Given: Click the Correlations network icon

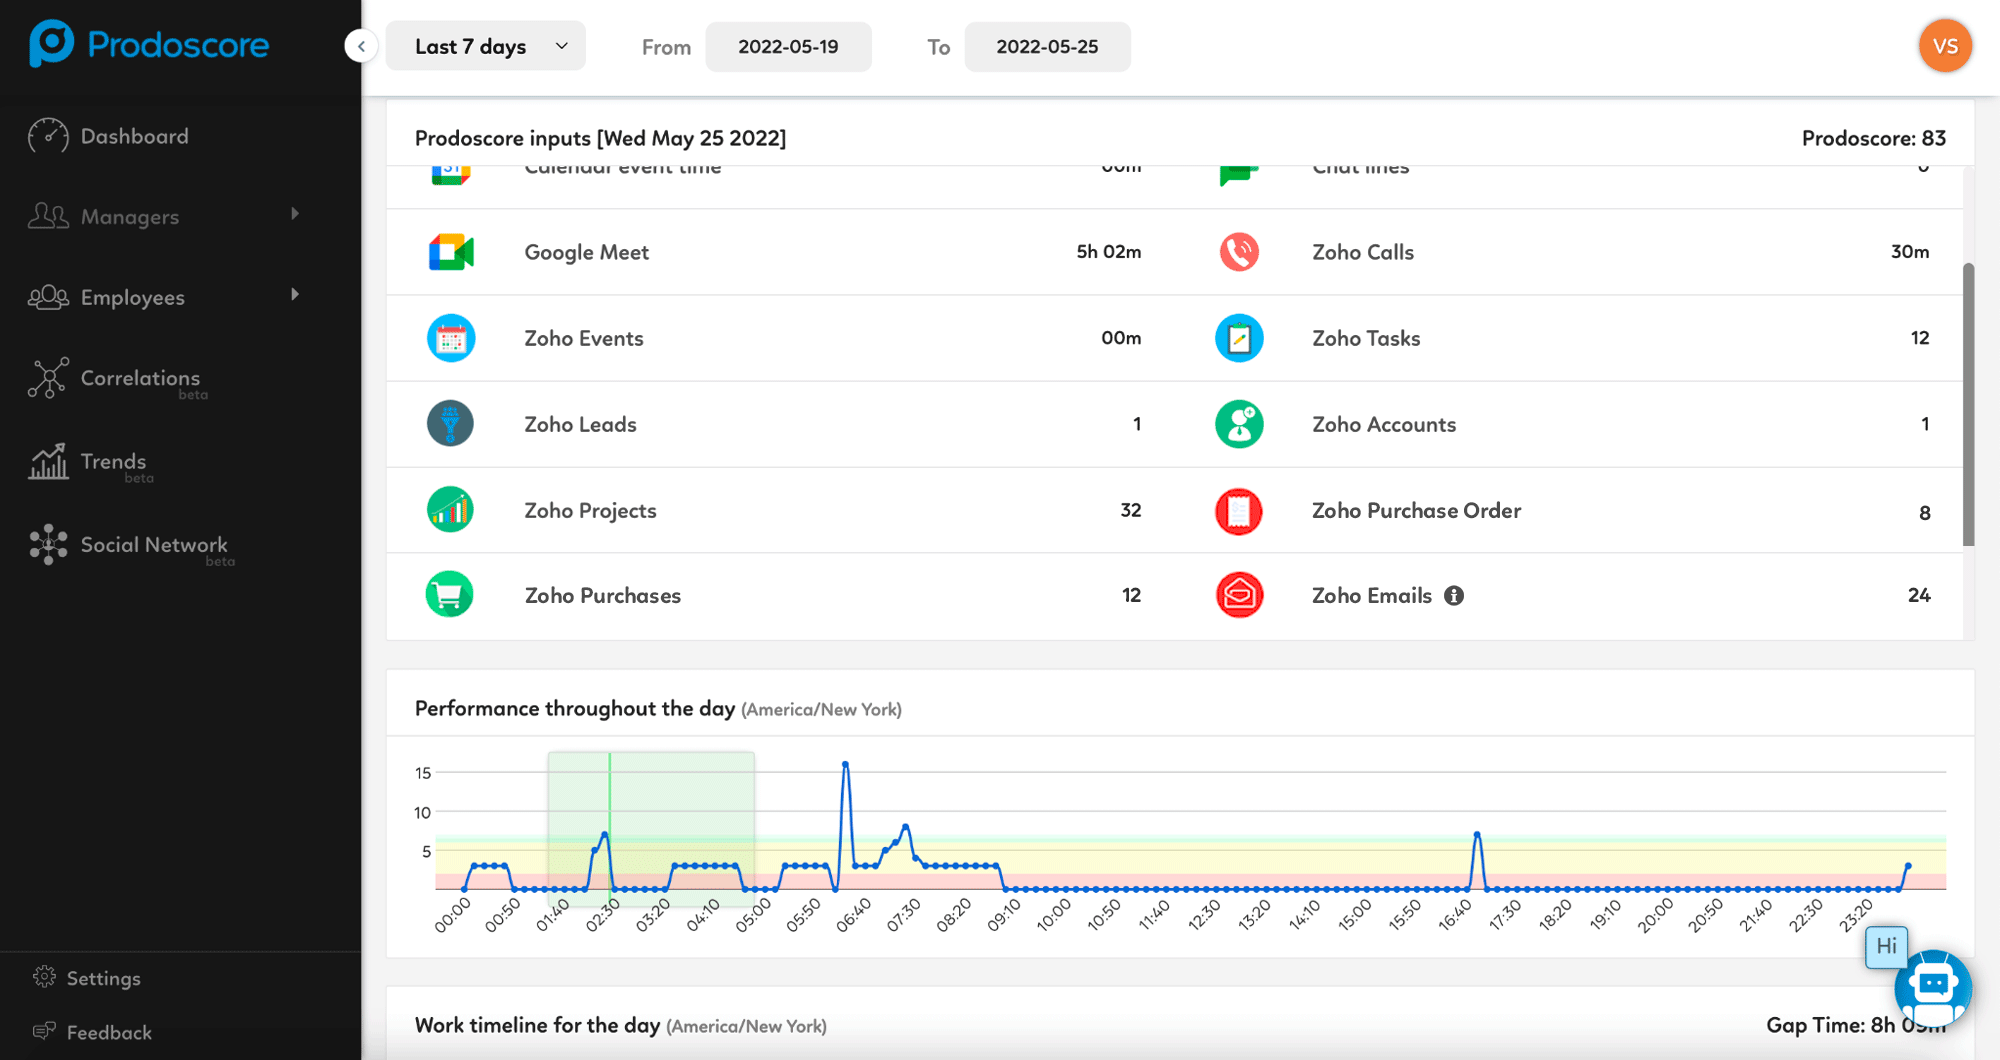Looking at the screenshot, I should [48, 378].
